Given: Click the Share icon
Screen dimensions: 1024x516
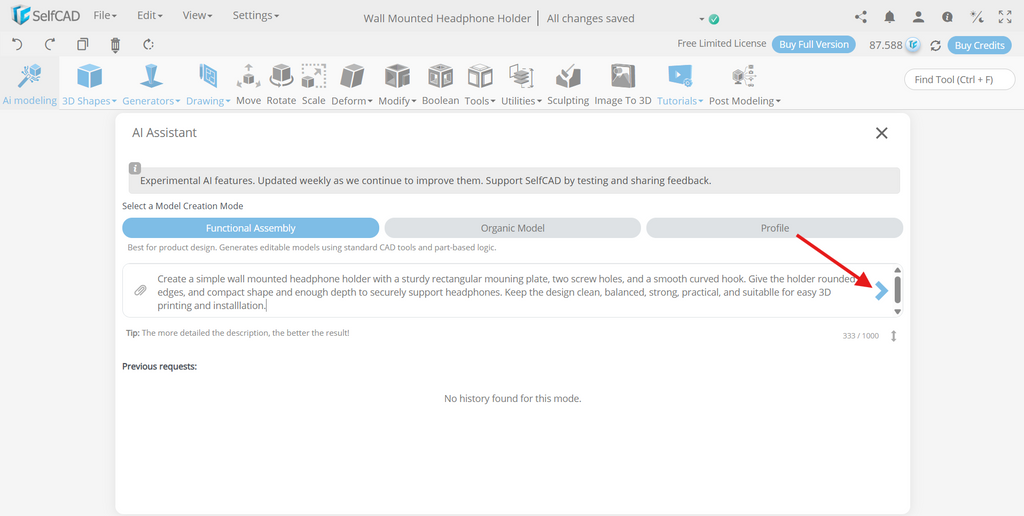Looking at the screenshot, I should 861,17.
